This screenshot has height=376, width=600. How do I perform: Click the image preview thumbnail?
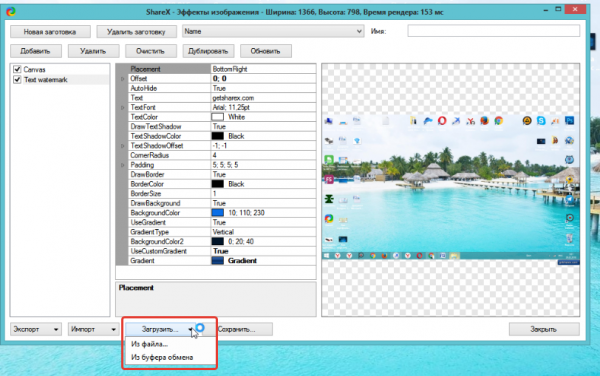450,190
